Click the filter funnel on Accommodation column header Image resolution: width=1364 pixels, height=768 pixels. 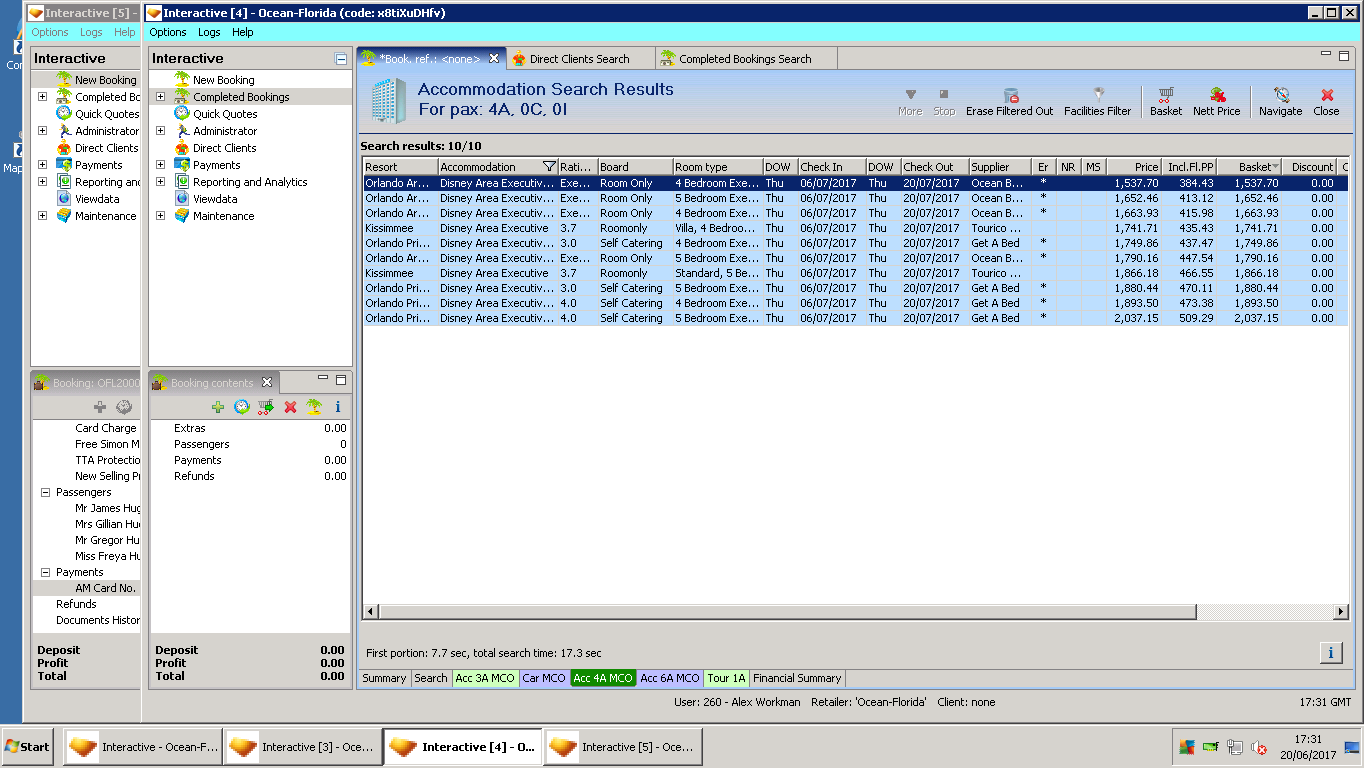click(x=549, y=167)
